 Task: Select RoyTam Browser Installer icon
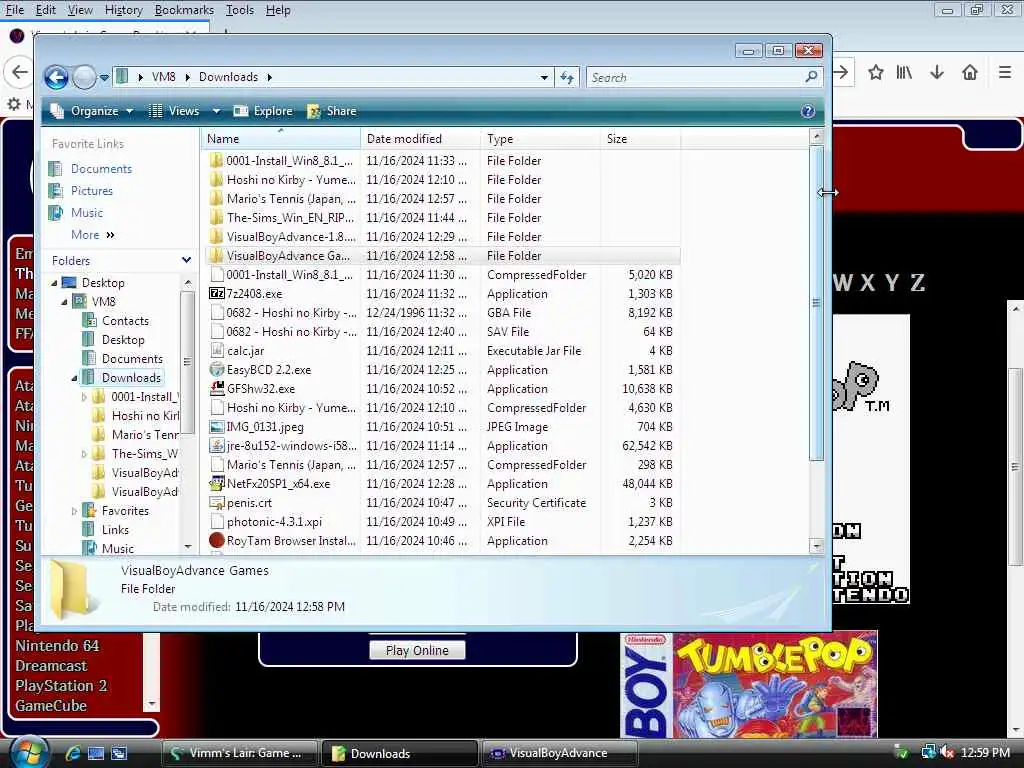217,541
